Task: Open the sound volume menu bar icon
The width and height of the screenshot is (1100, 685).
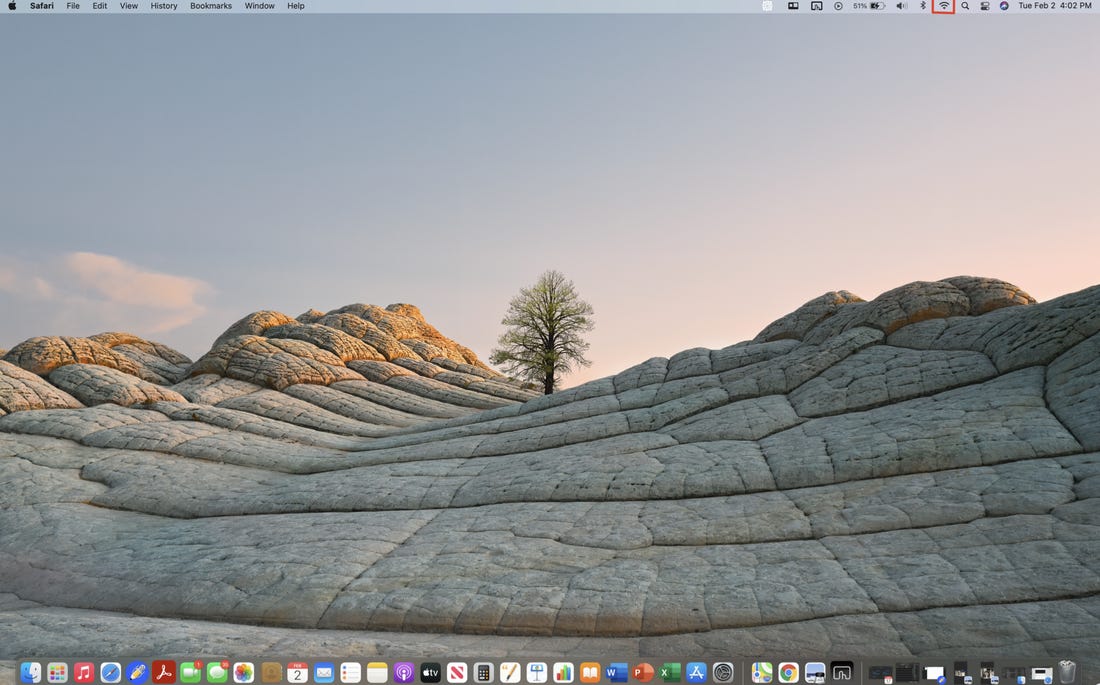Action: tap(901, 6)
